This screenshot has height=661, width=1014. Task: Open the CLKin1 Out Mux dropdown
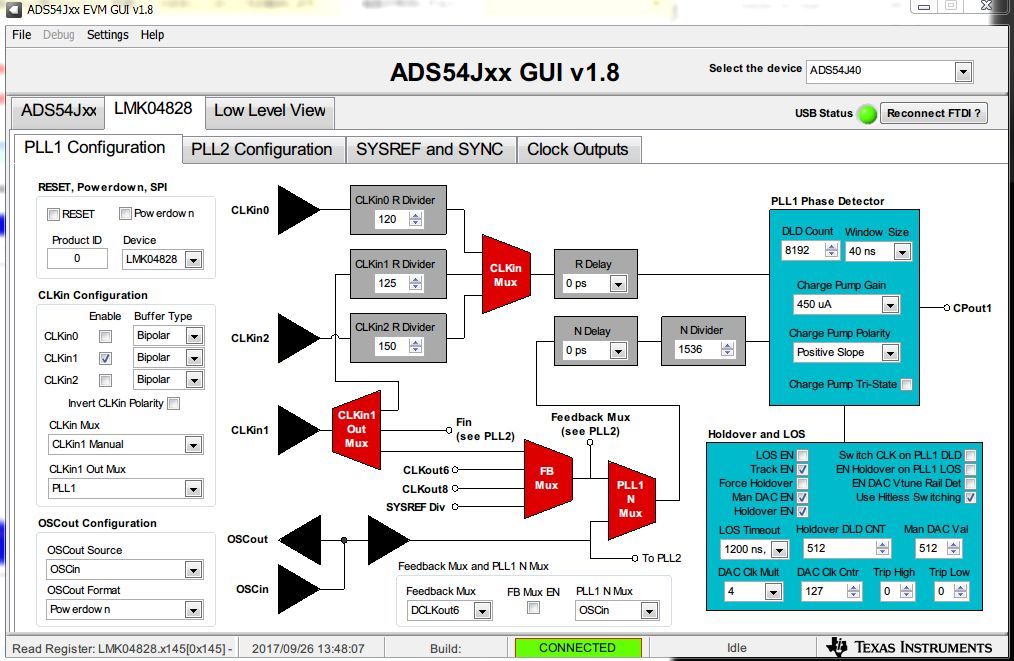126,488
